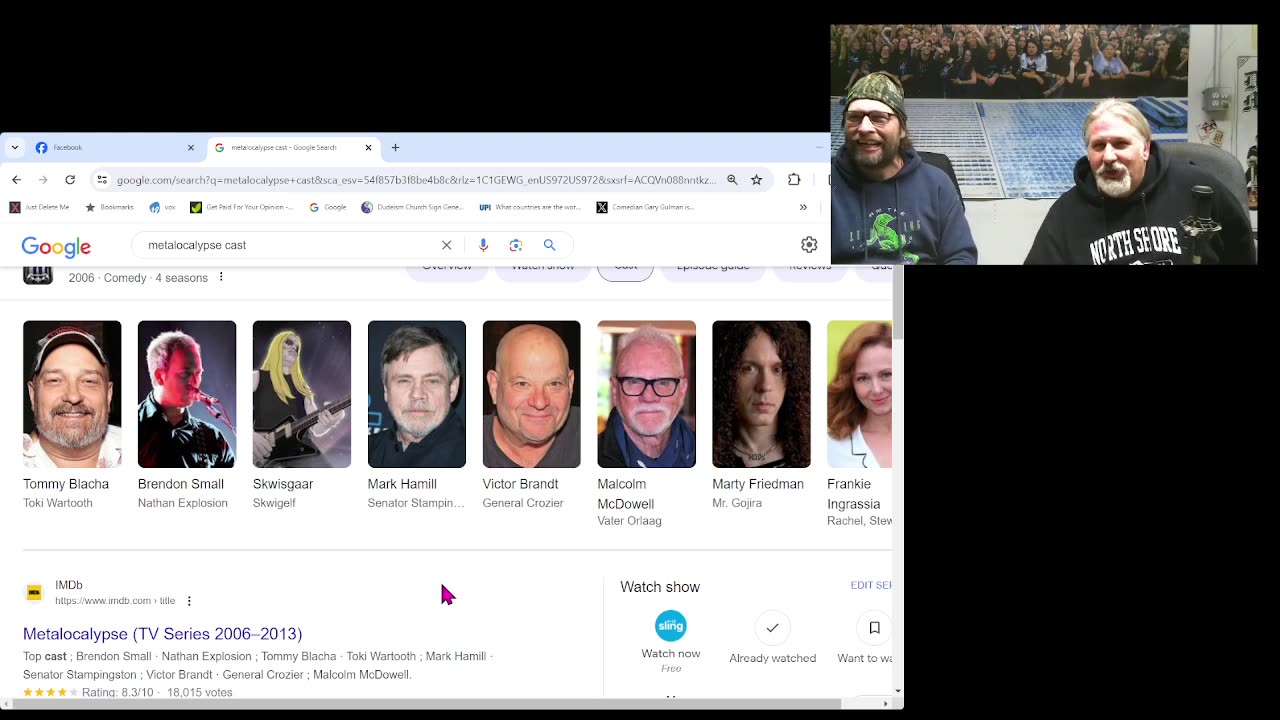1280x720 pixels.
Task: Open EDIT SERVICES link in Watch show
Action: (x=871, y=585)
